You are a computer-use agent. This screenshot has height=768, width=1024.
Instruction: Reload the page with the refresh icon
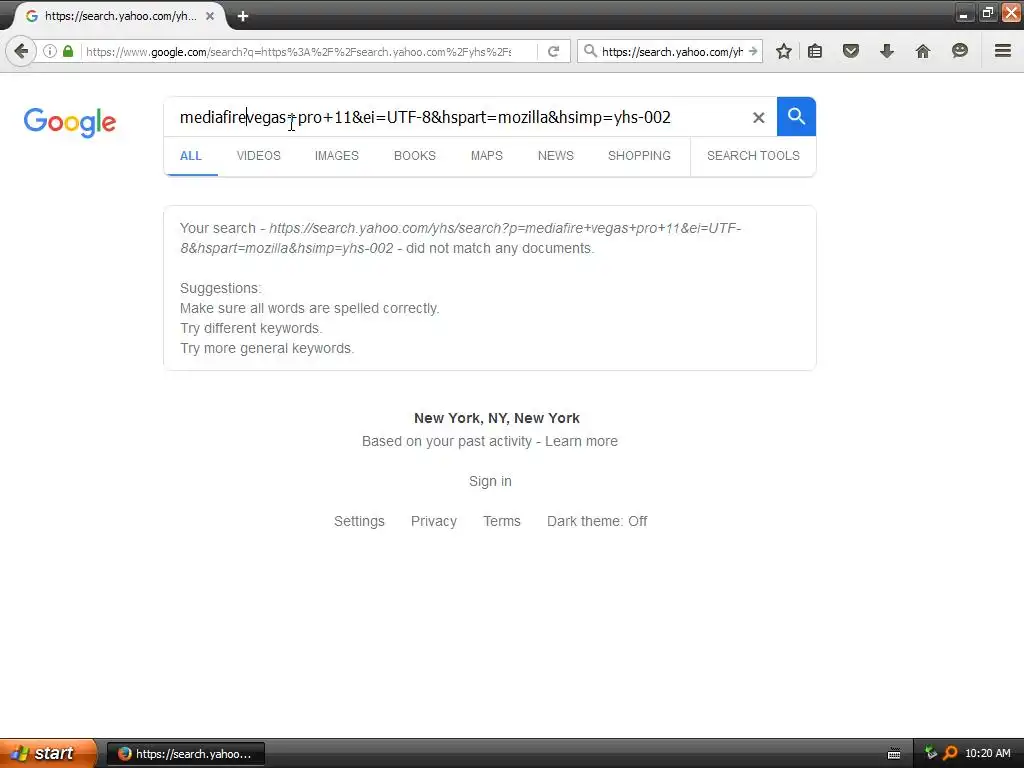[553, 51]
